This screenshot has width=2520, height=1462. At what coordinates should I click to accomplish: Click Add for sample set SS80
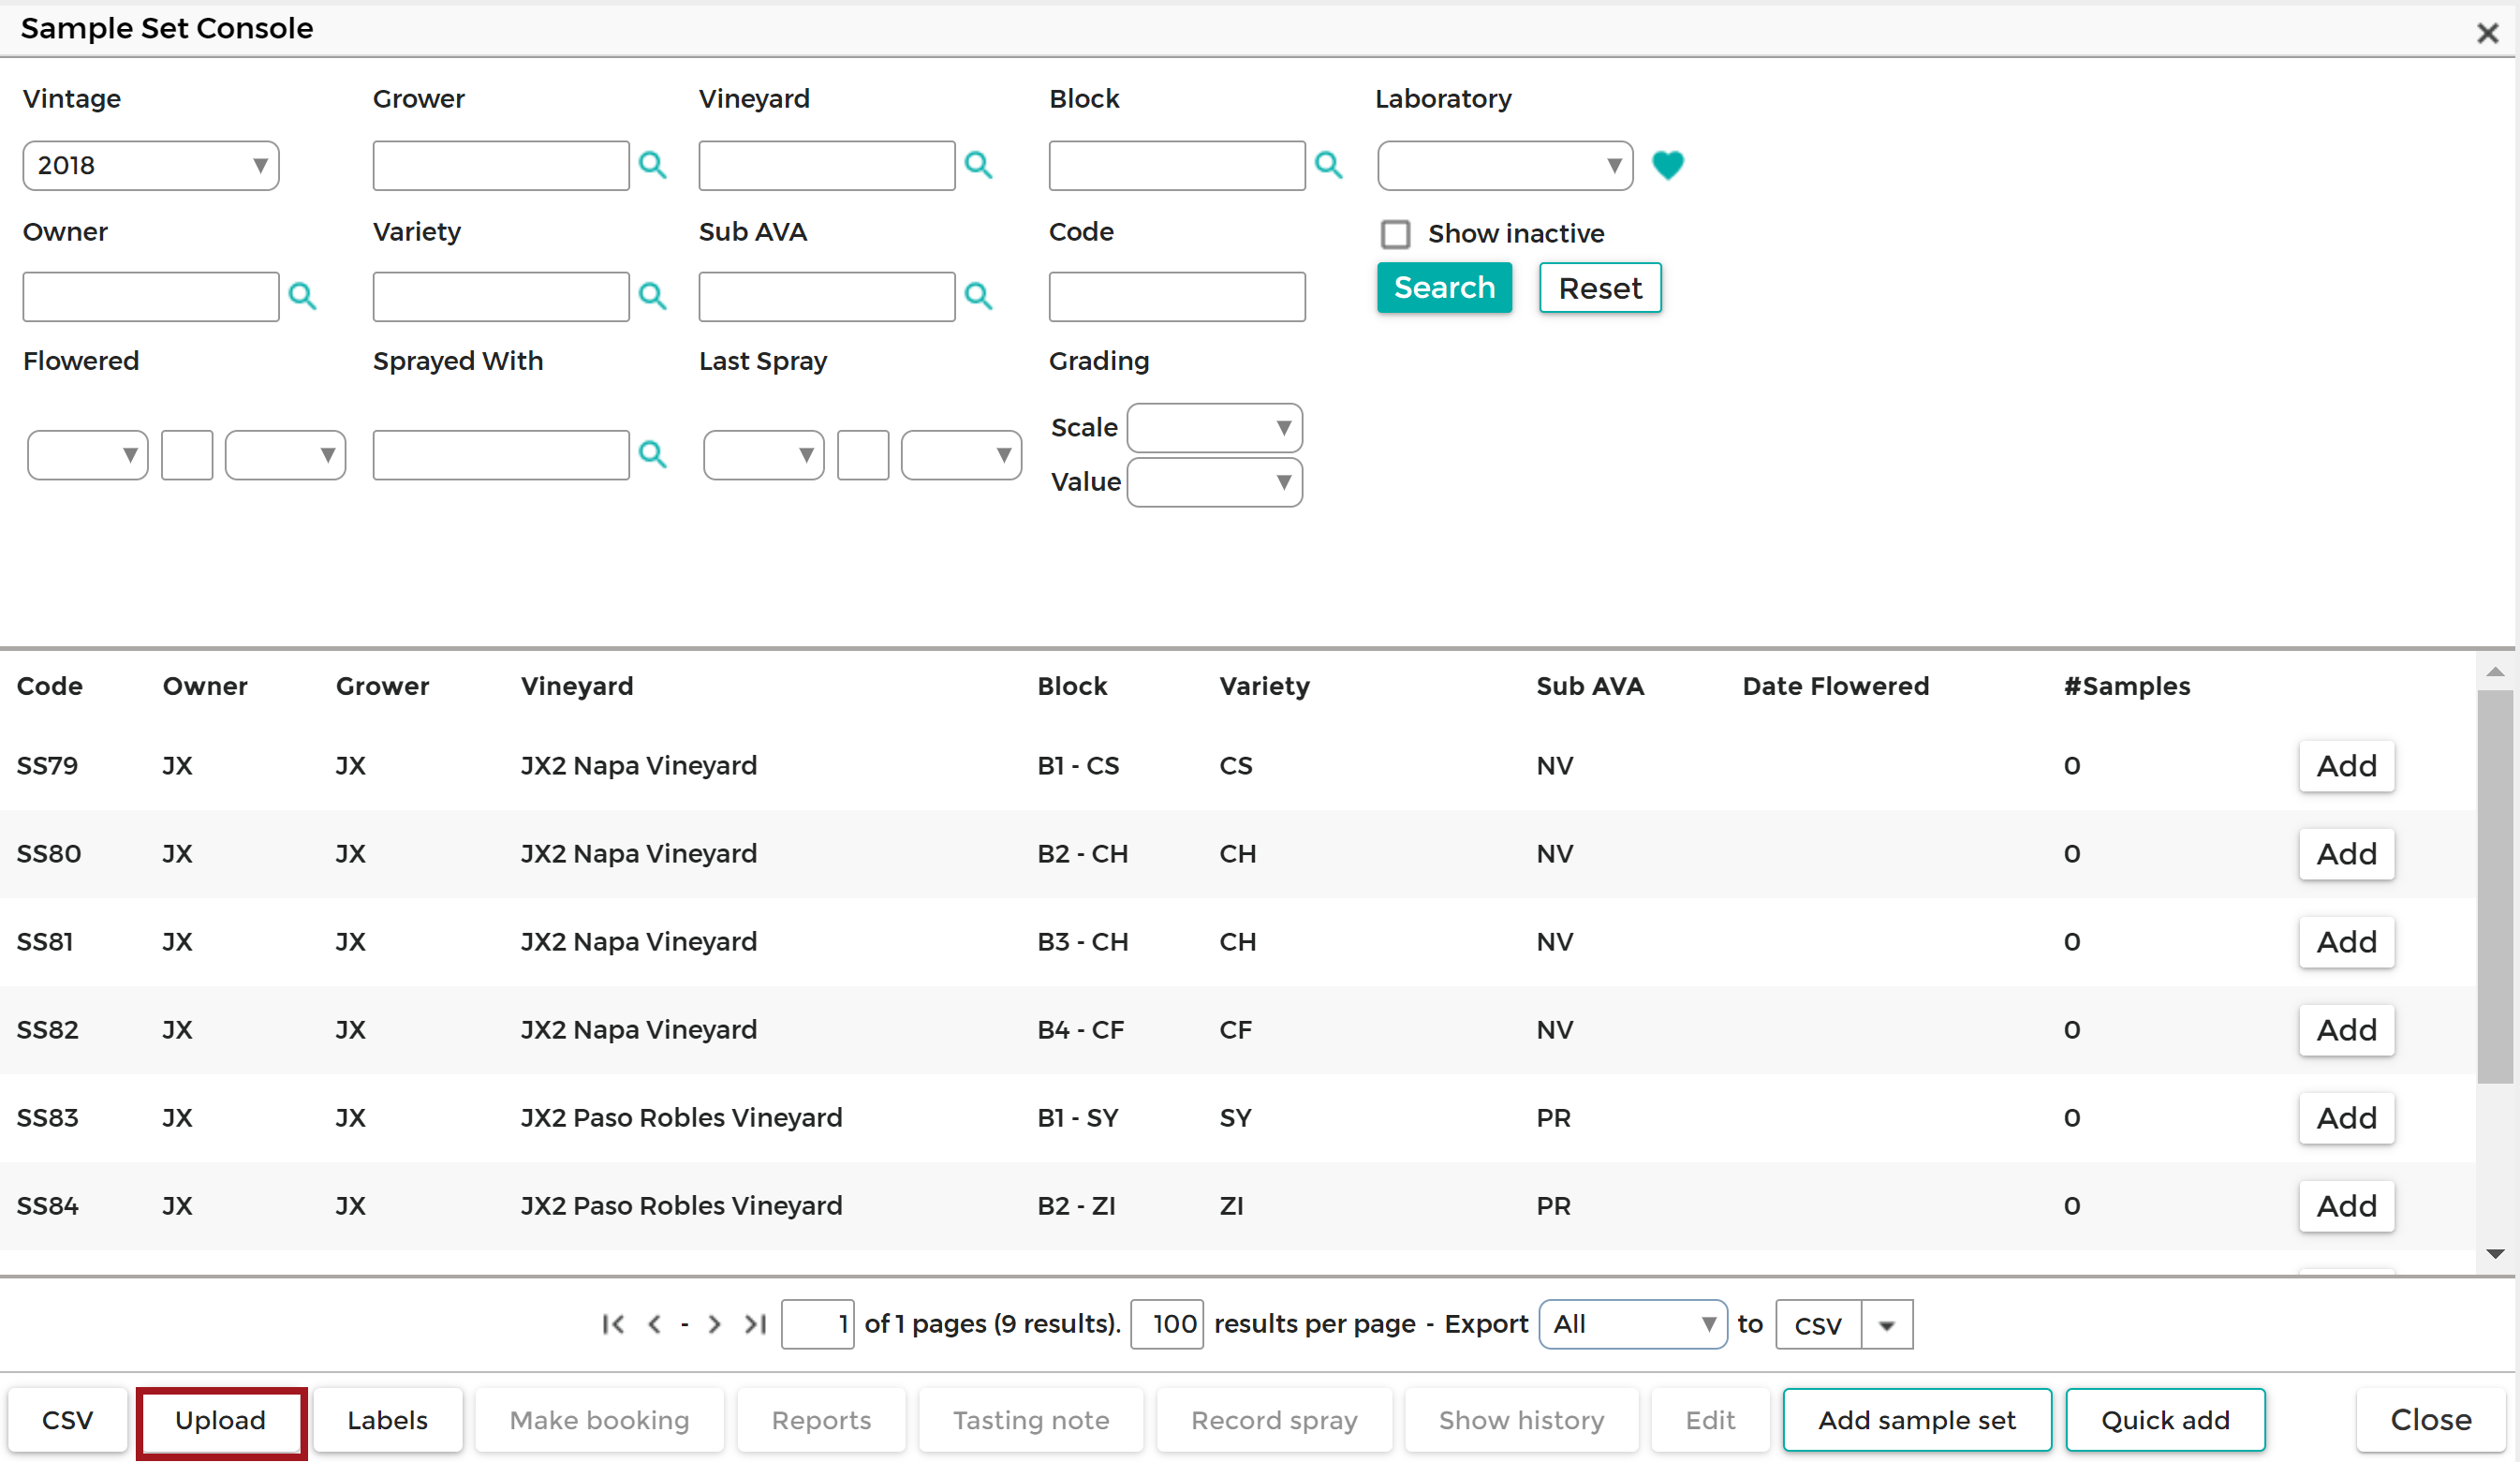tap(2346, 854)
